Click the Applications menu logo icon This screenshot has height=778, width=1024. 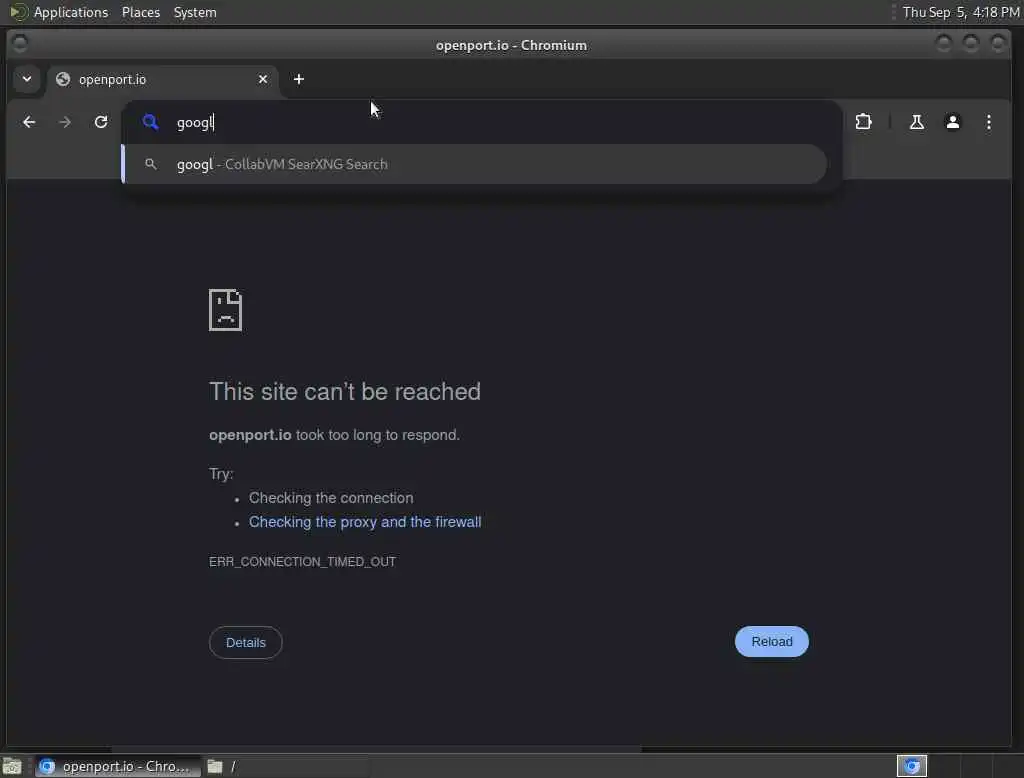(x=18, y=12)
